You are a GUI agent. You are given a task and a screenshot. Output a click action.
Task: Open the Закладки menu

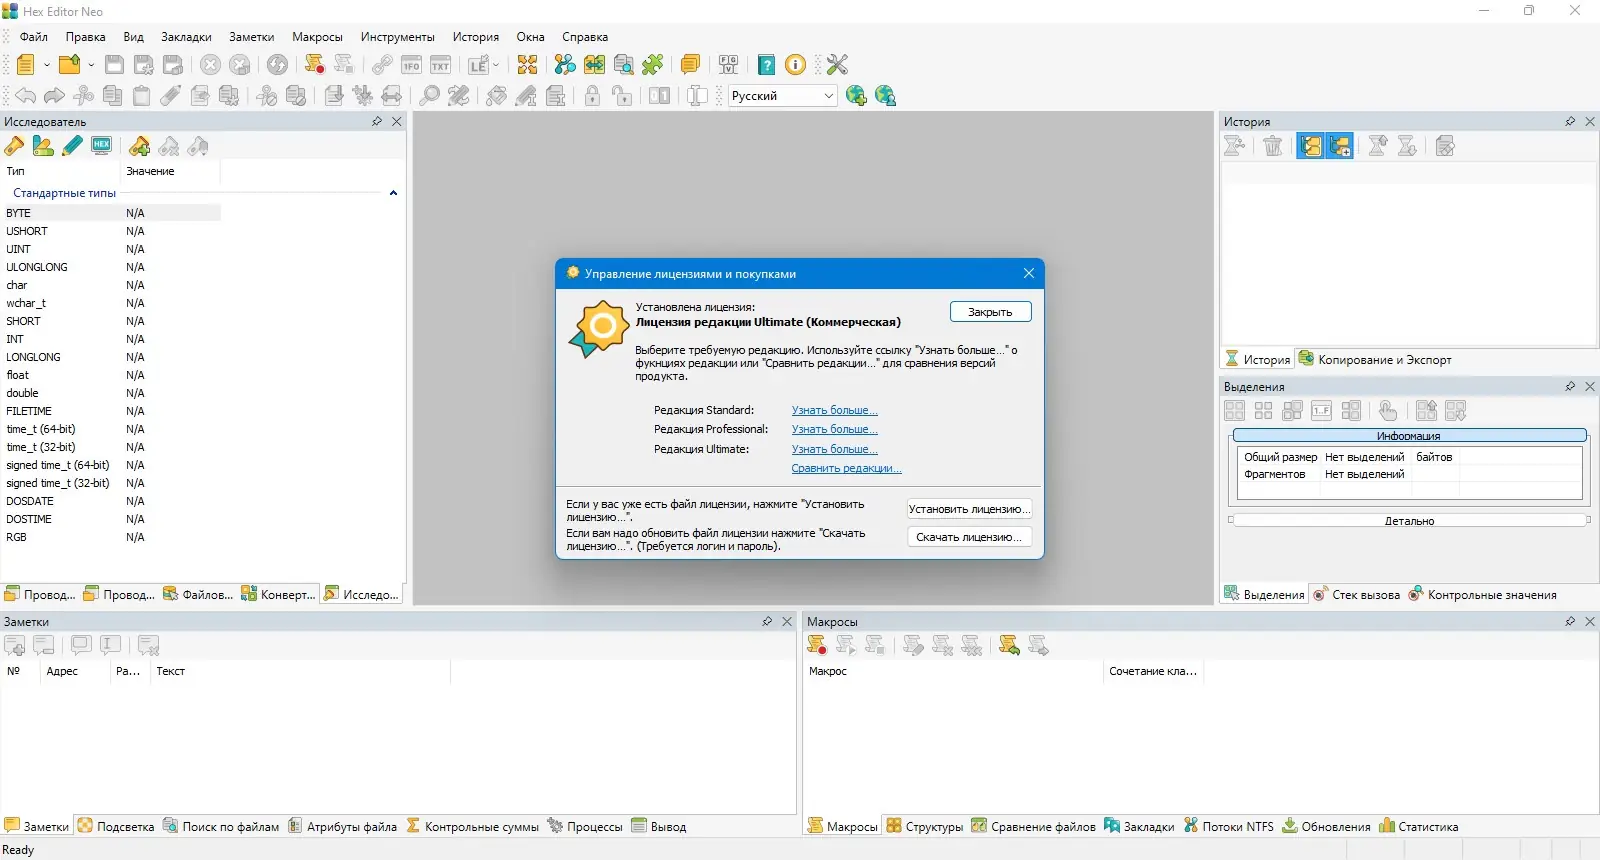[x=186, y=37]
